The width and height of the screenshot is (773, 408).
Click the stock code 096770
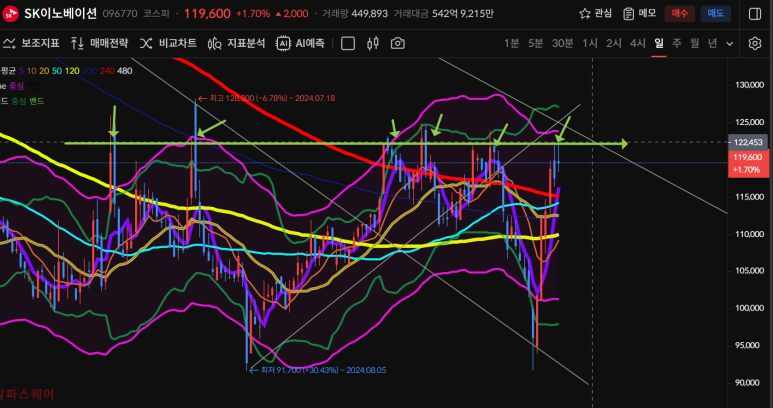point(120,14)
